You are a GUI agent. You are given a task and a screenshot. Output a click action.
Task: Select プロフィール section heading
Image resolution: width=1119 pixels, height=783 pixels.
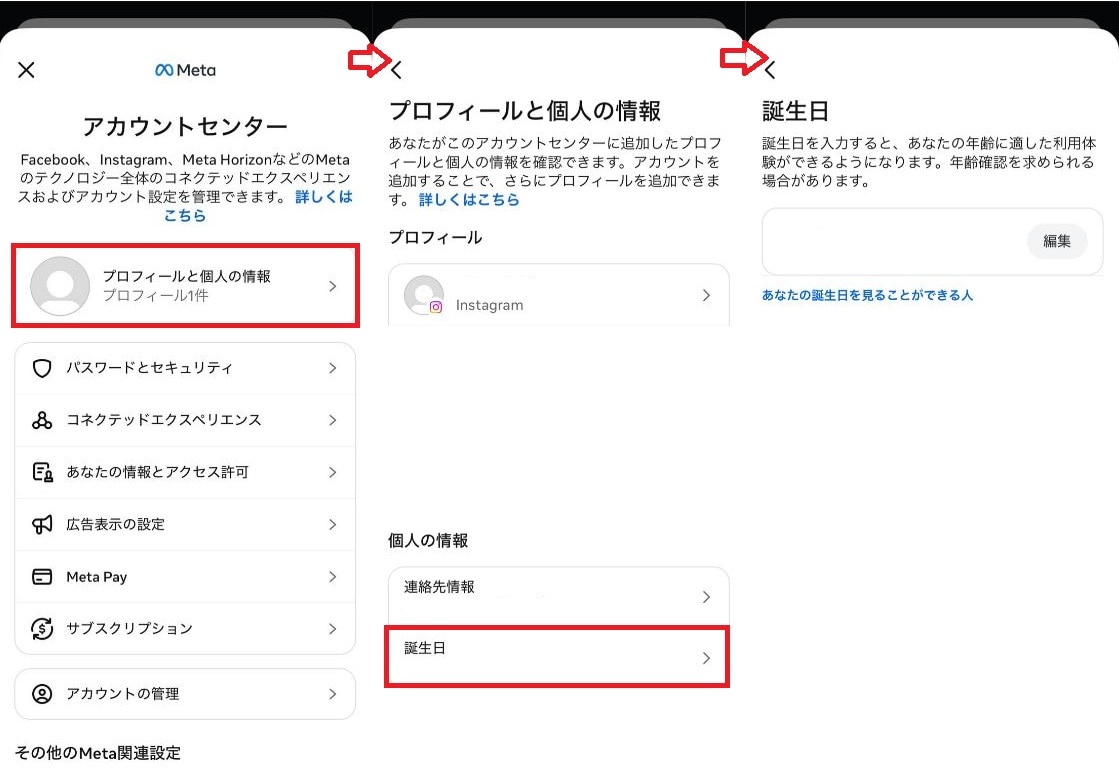435,237
